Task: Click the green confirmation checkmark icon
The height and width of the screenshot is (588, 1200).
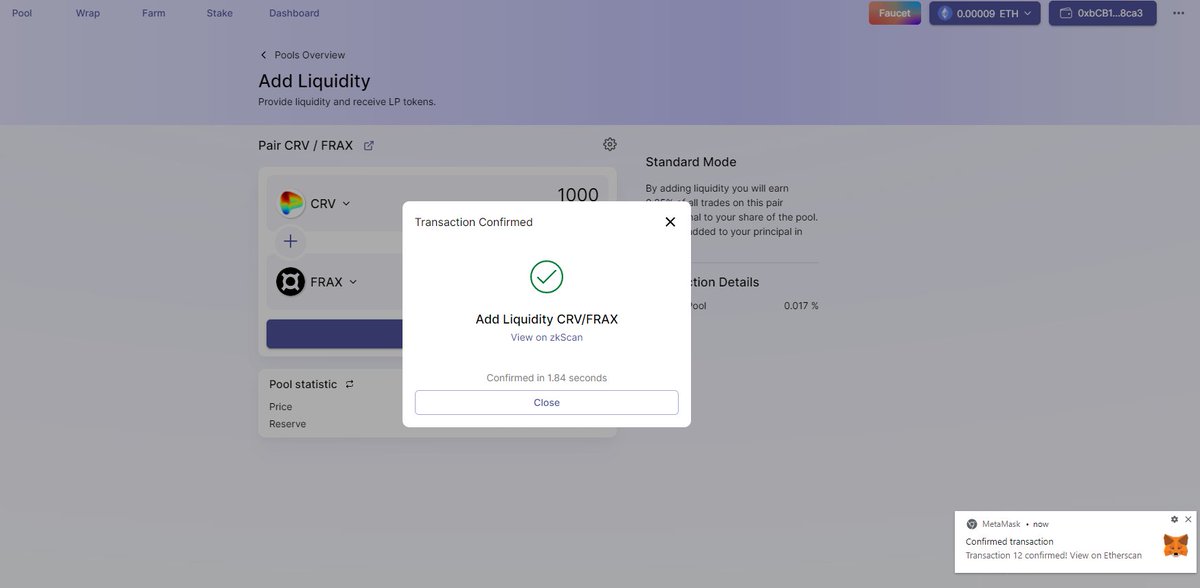Action: 547,277
